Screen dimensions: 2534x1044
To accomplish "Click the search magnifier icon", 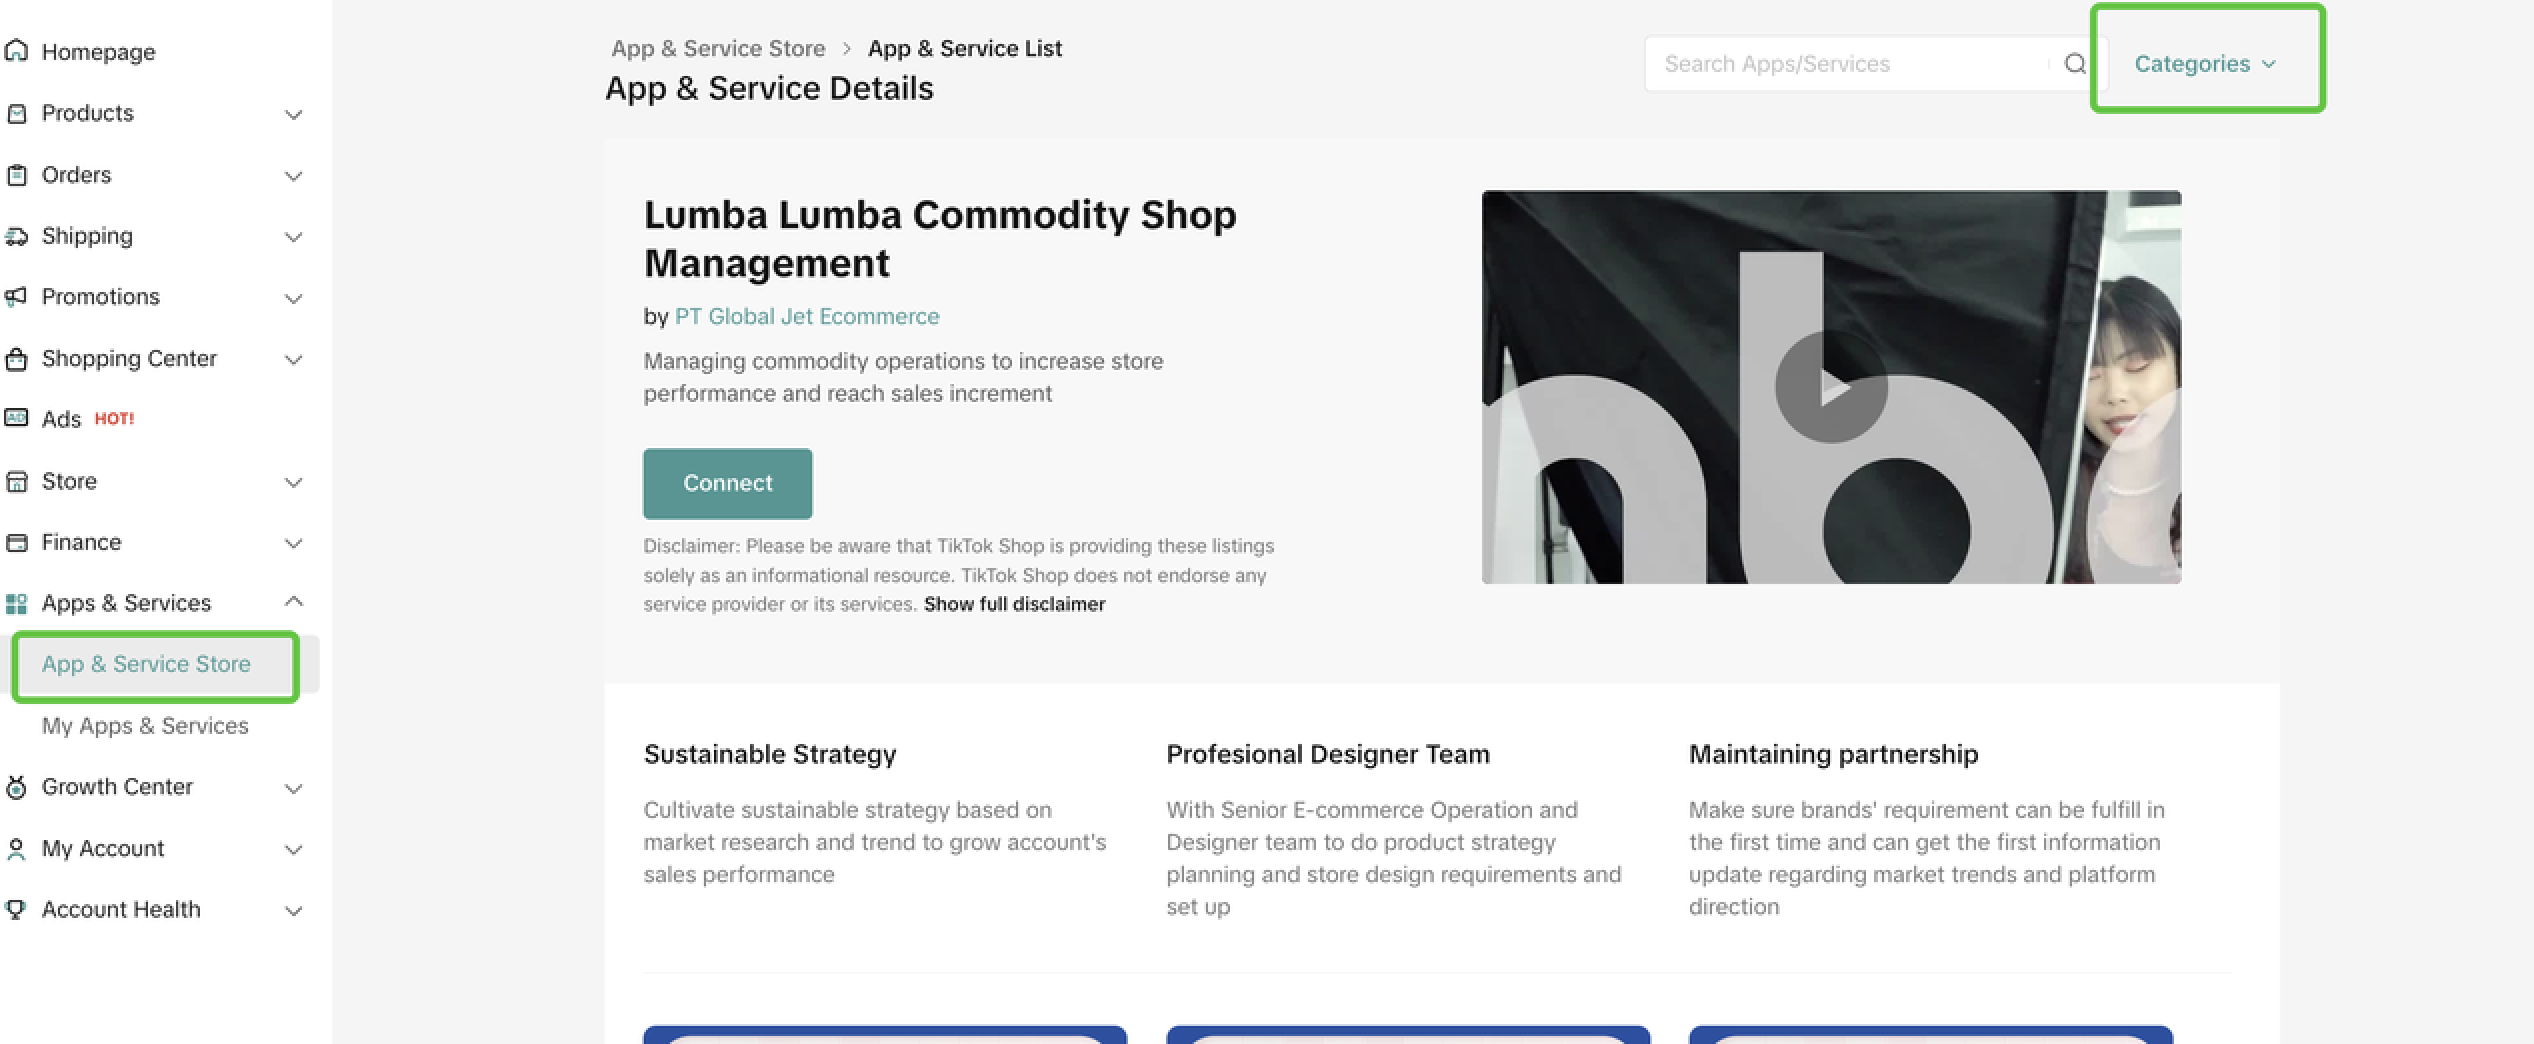I will (2075, 64).
